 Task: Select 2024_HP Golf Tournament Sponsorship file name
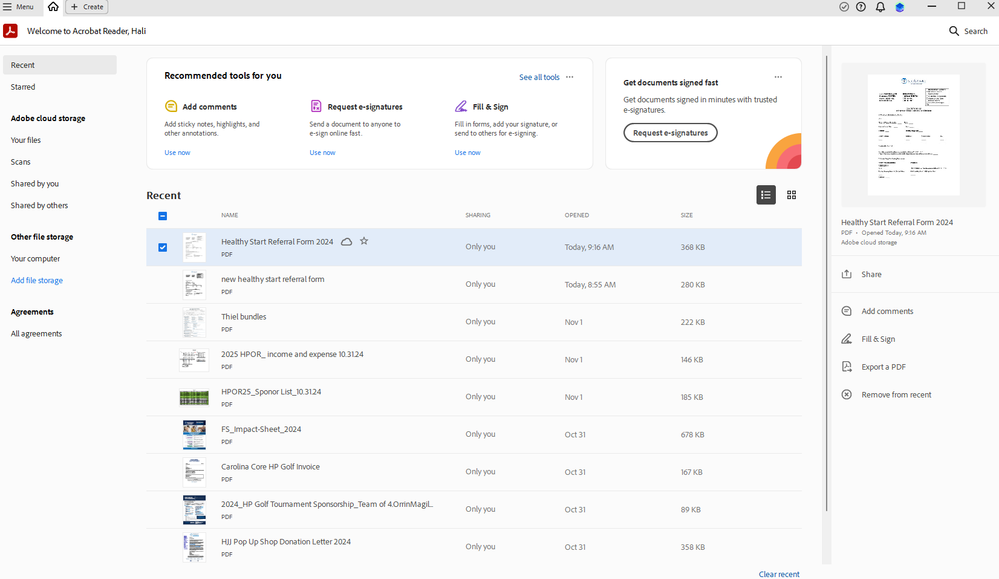(x=327, y=504)
